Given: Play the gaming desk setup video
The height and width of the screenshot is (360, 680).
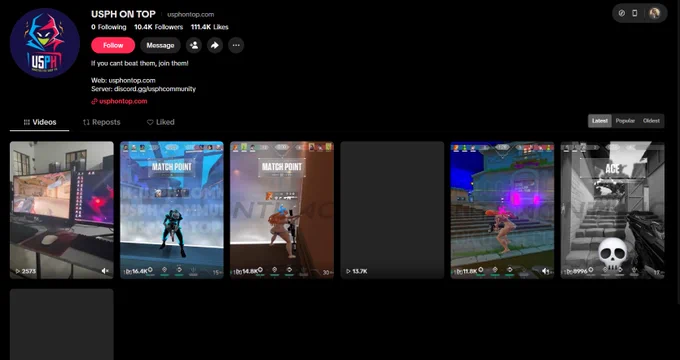Looking at the screenshot, I should pos(62,210).
